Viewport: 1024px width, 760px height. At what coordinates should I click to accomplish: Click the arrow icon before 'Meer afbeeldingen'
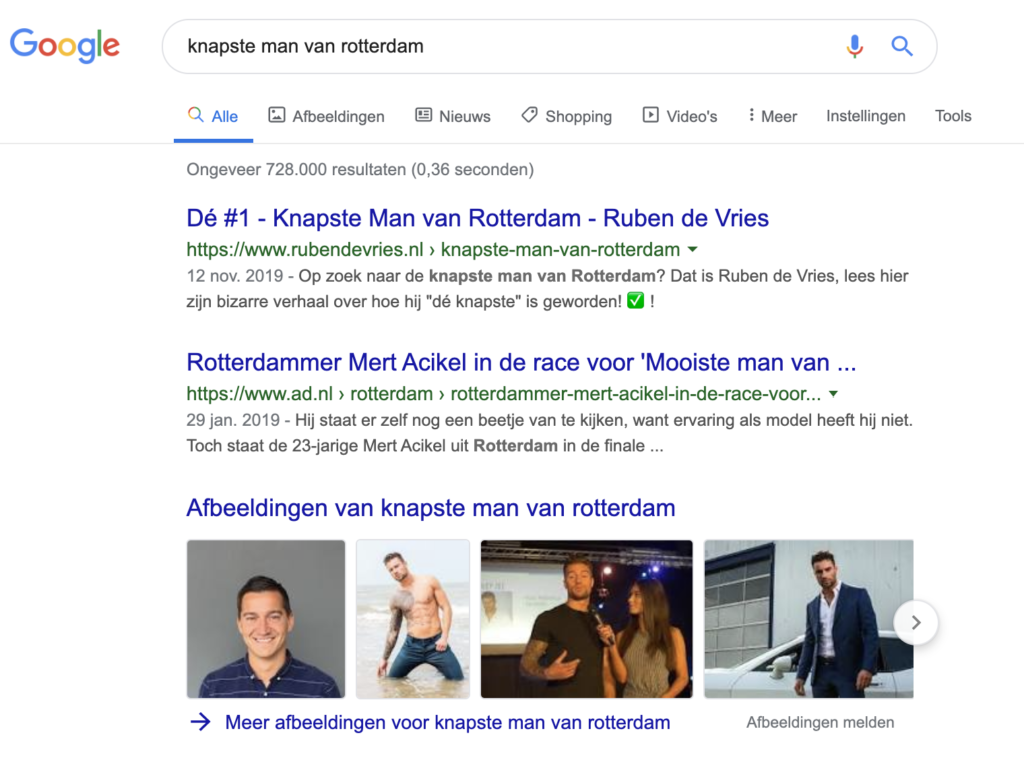click(x=200, y=722)
